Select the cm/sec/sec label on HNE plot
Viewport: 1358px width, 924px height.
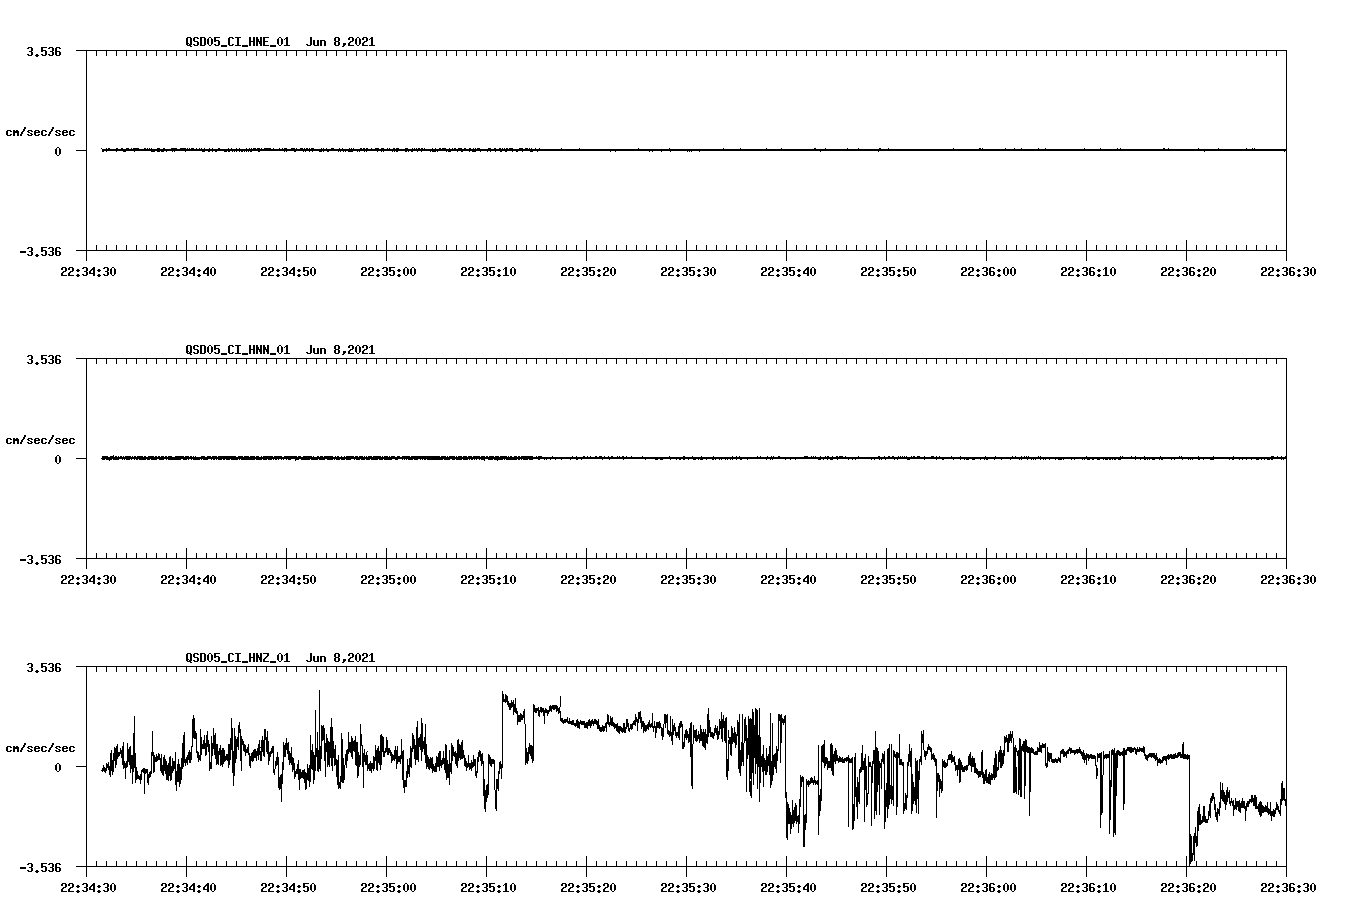tap(41, 132)
